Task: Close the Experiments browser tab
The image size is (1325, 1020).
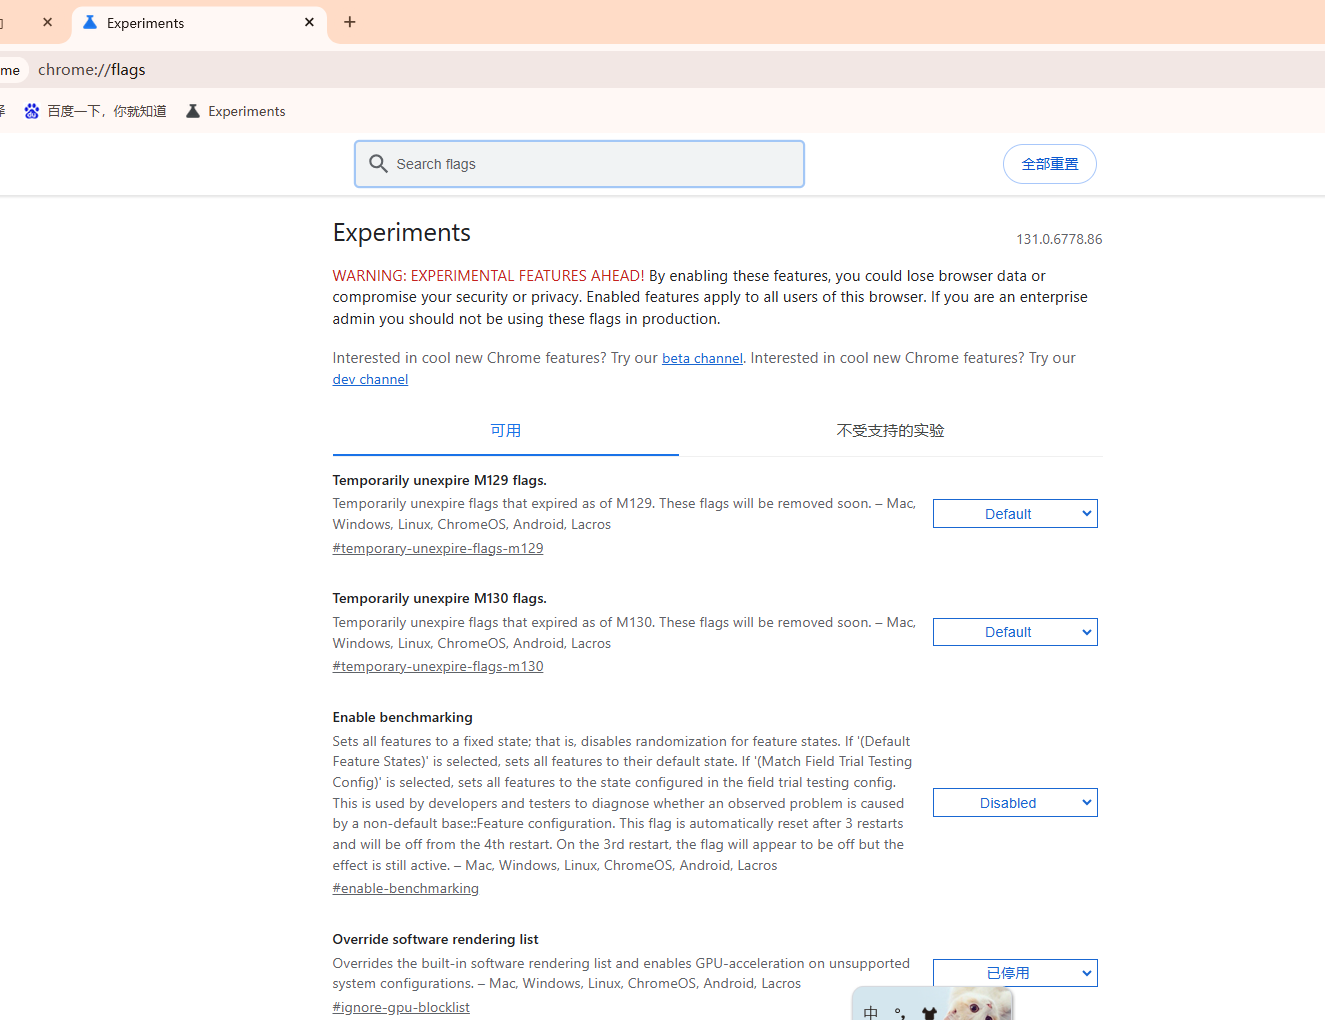Action: 309,22
